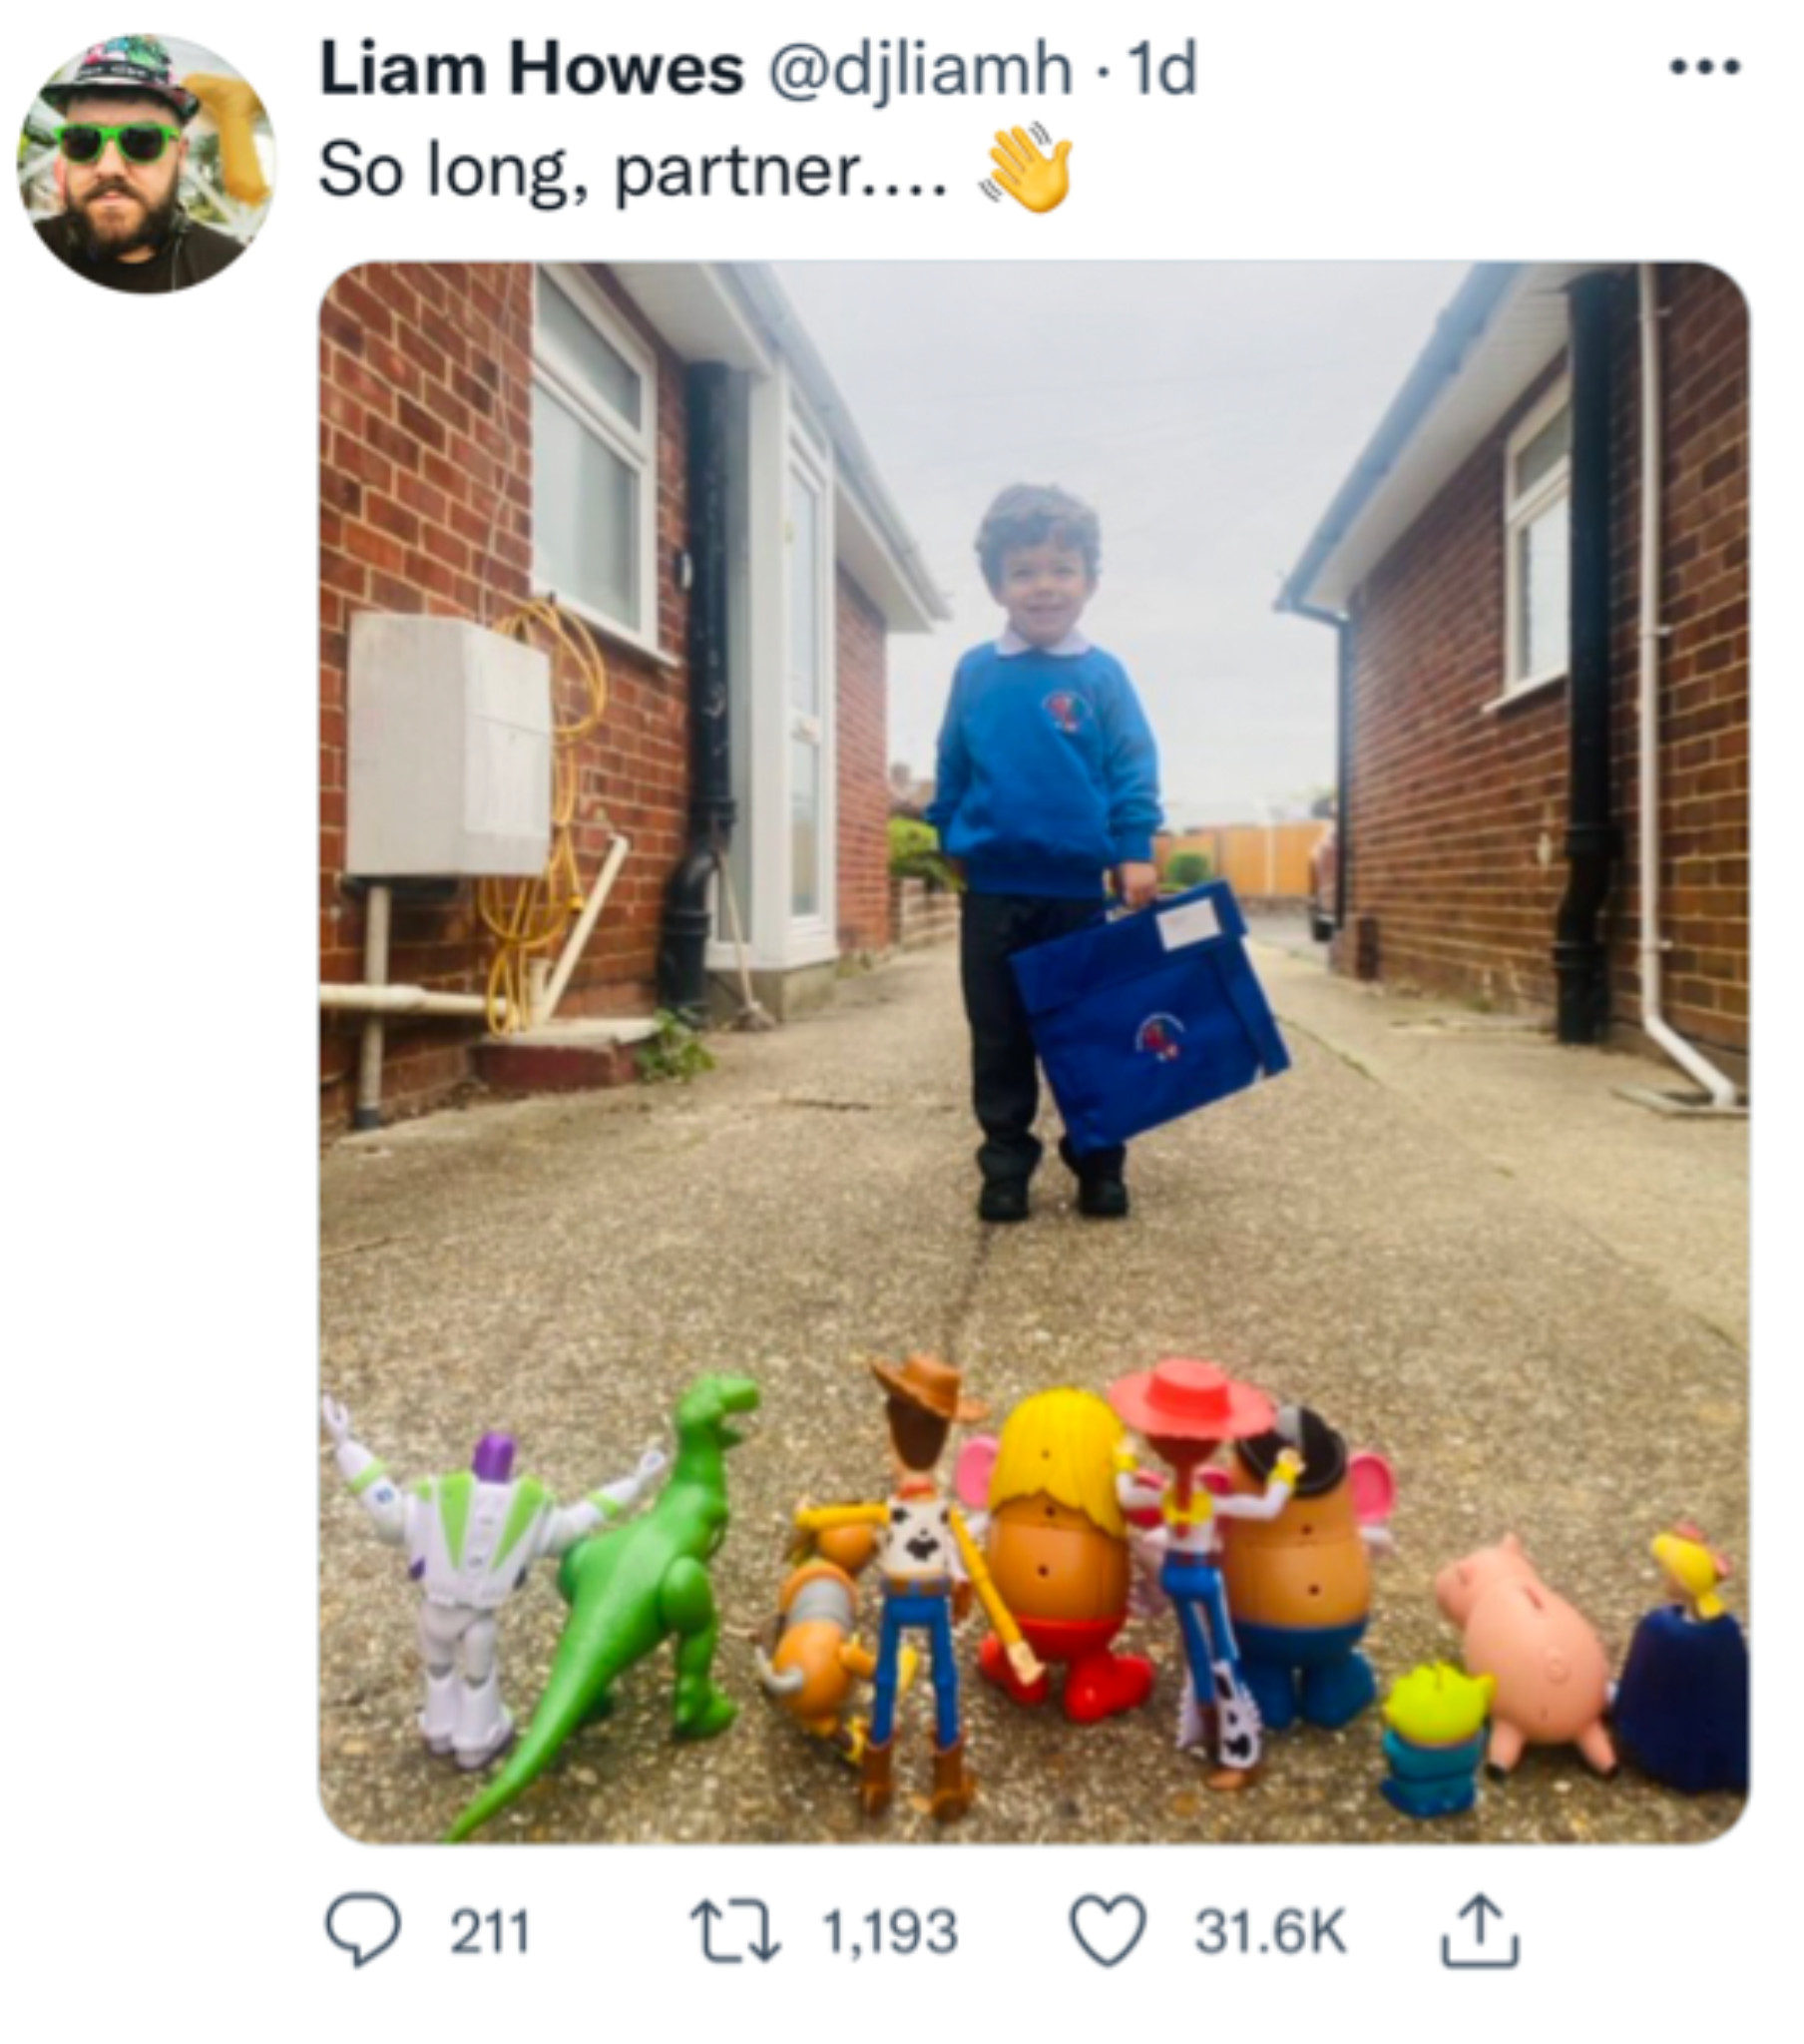The height and width of the screenshot is (2044, 1804).
Task: Click the 1d timestamp
Action: (1160, 69)
